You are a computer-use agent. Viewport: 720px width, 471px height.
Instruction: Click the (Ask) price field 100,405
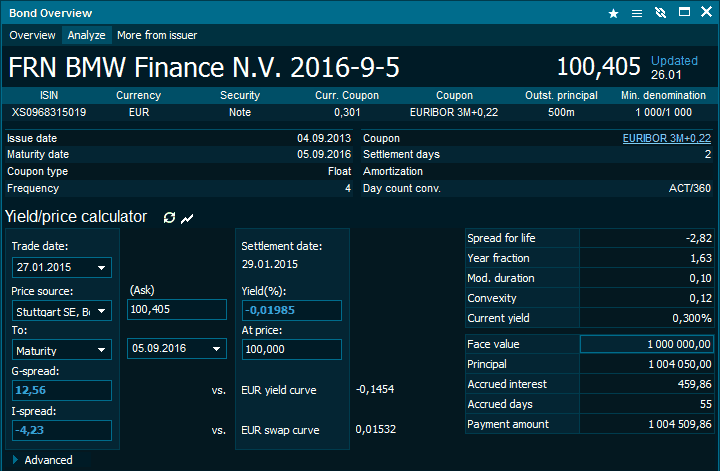click(177, 309)
